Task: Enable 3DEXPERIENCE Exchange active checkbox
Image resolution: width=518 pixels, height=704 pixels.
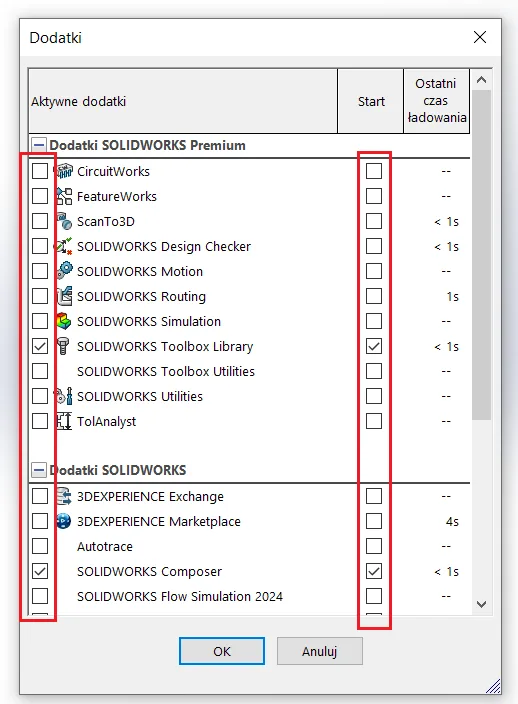Action: click(x=40, y=496)
